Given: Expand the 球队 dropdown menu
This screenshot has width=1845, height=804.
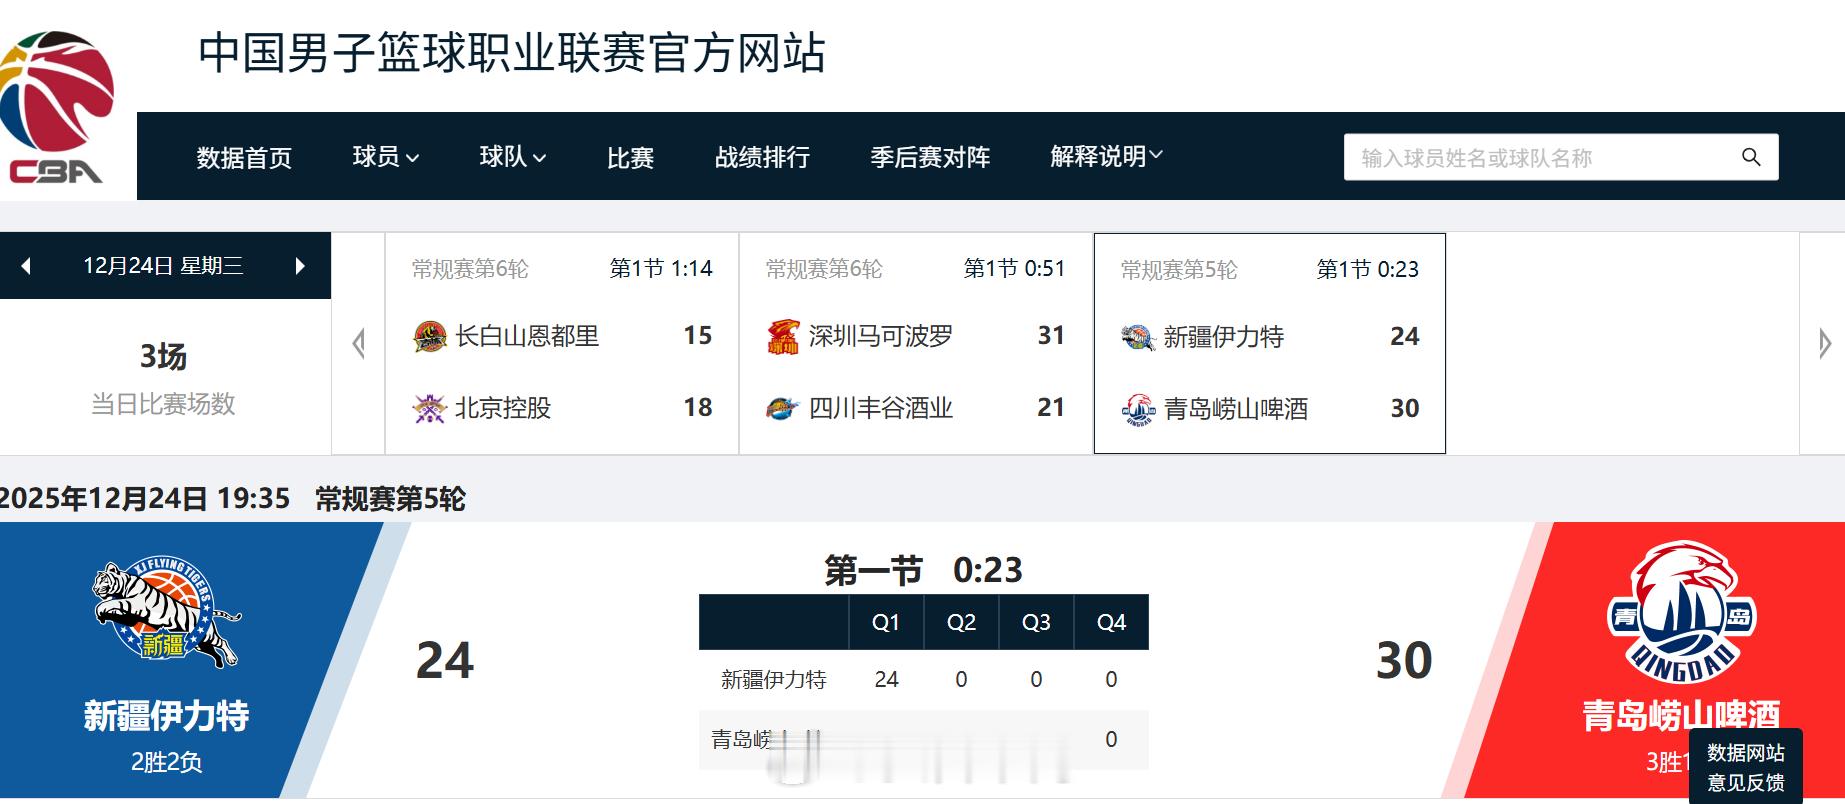Looking at the screenshot, I should pyautogui.click(x=512, y=157).
